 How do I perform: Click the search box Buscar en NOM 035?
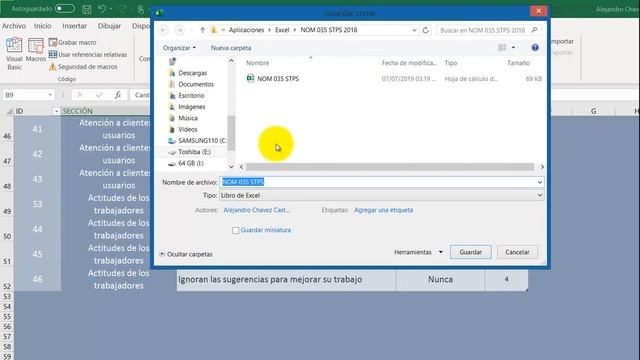click(488, 30)
